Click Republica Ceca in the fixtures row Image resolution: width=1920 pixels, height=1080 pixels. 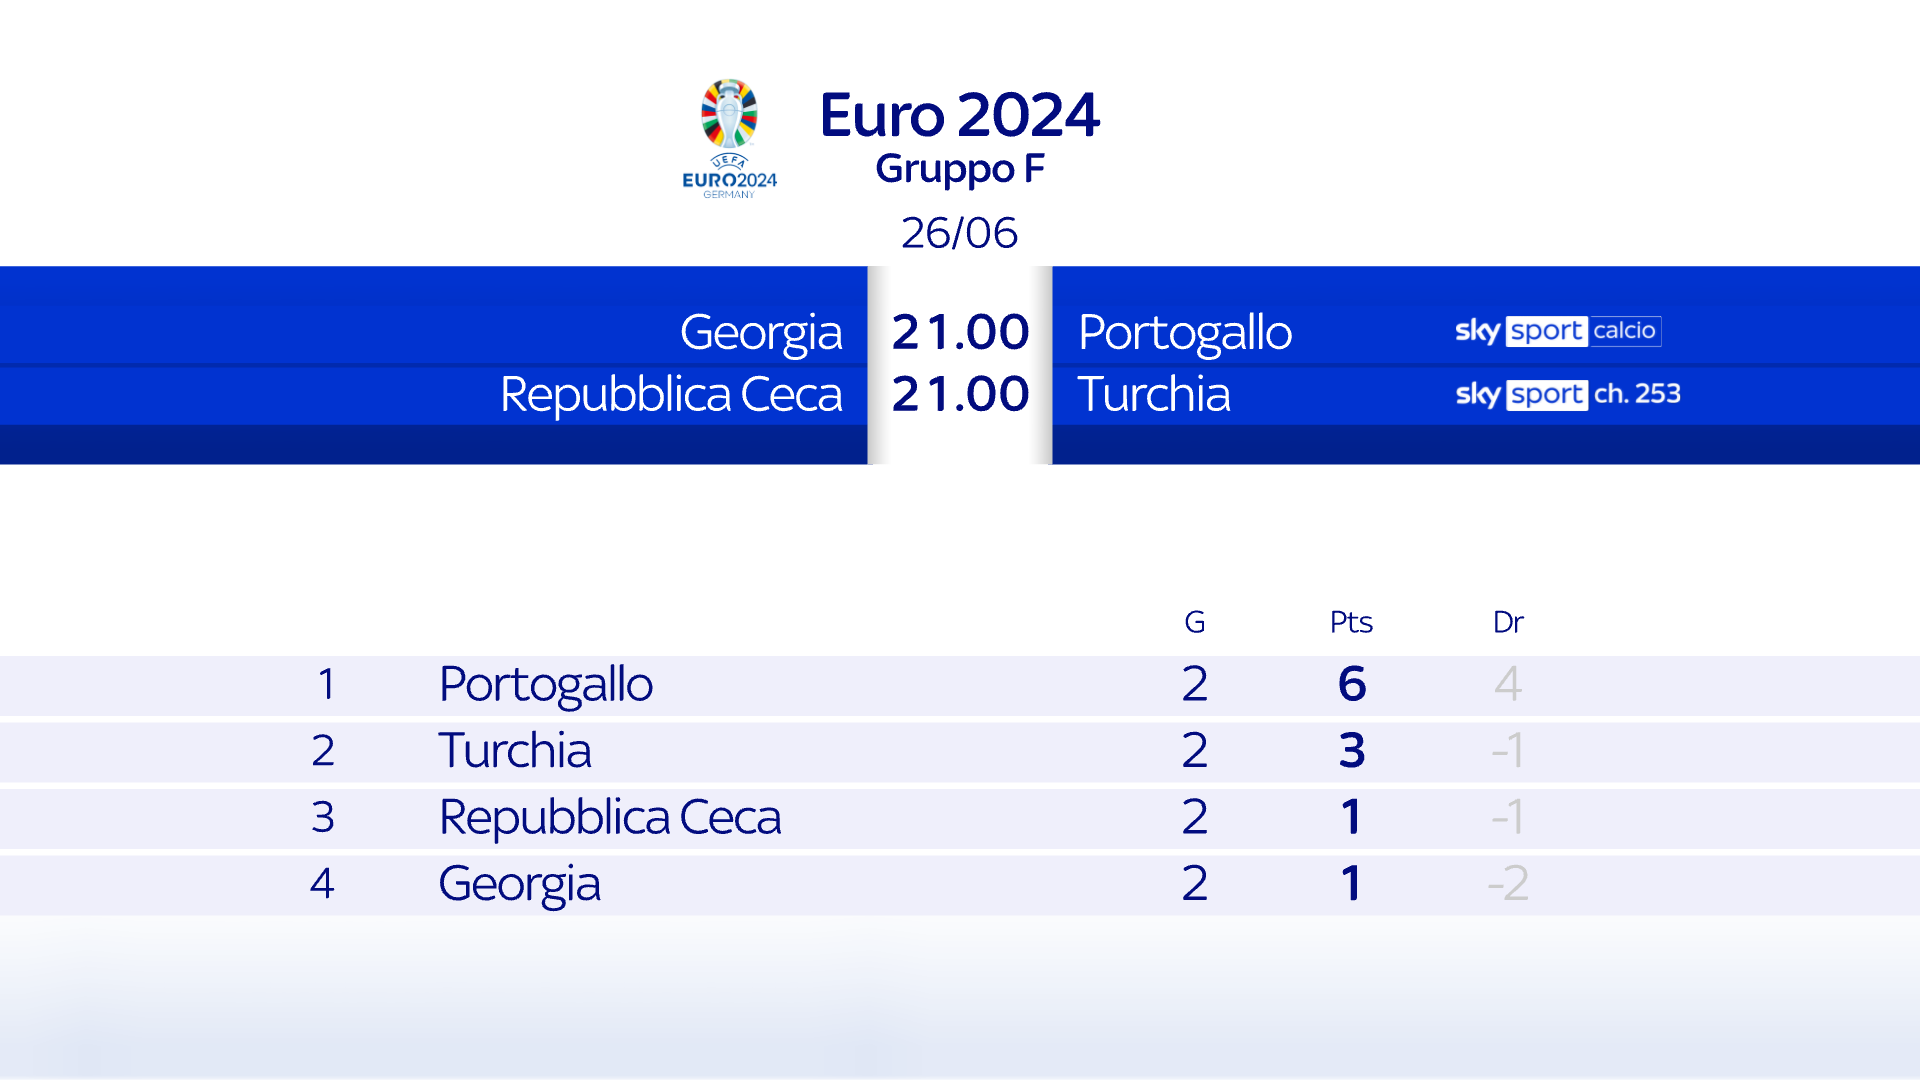[670, 394]
